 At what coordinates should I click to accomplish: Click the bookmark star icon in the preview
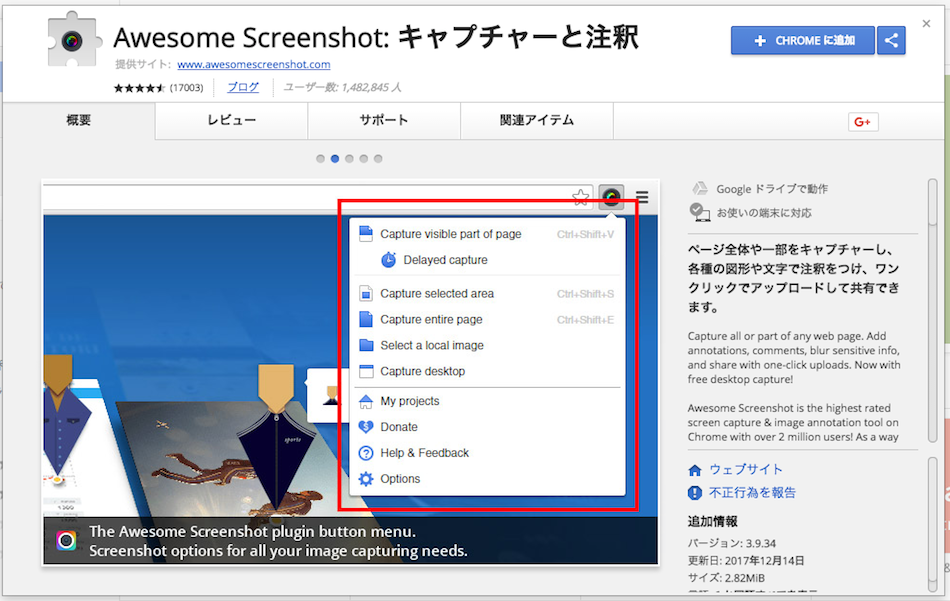(580, 197)
